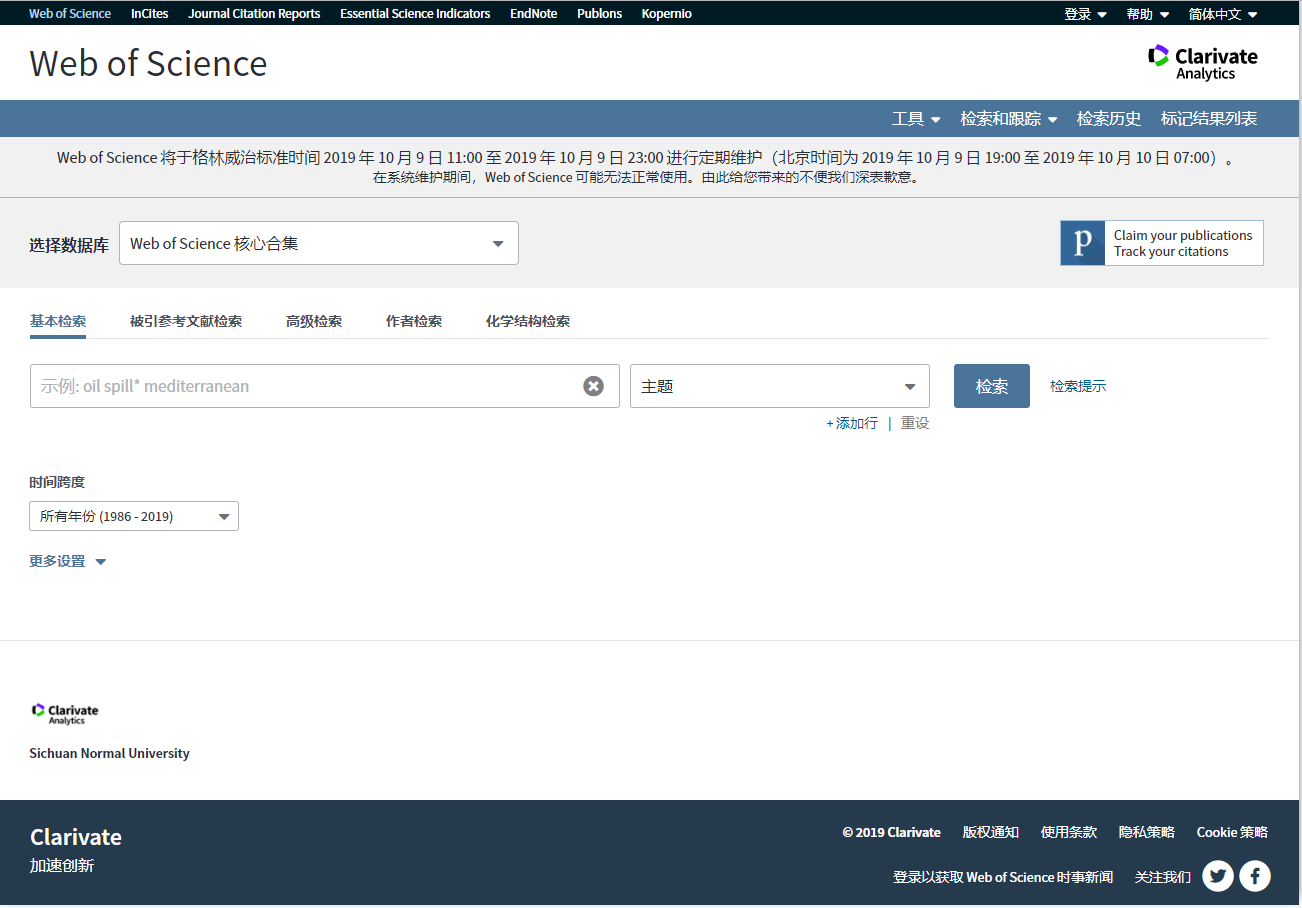Viewport: 1302px width, 908px height.
Task: Open the Facebook follow icon
Action: (1255, 877)
